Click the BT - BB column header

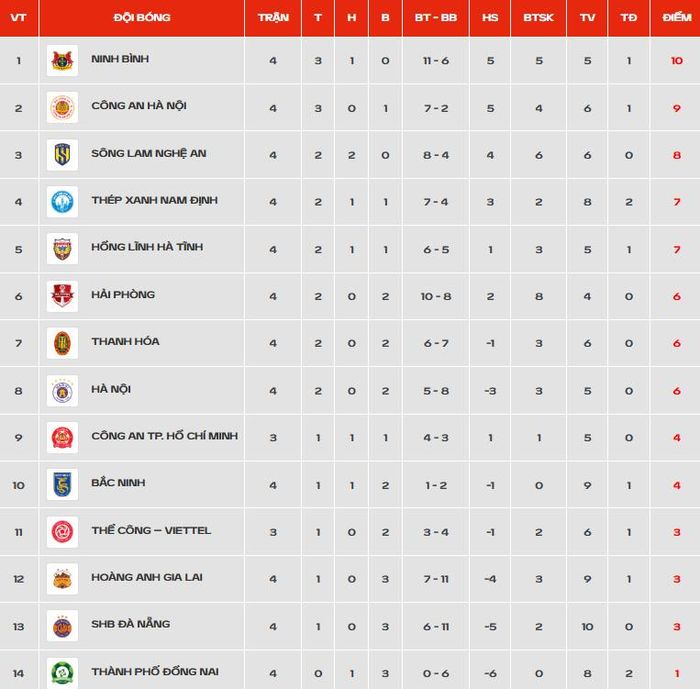coord(436,17)
